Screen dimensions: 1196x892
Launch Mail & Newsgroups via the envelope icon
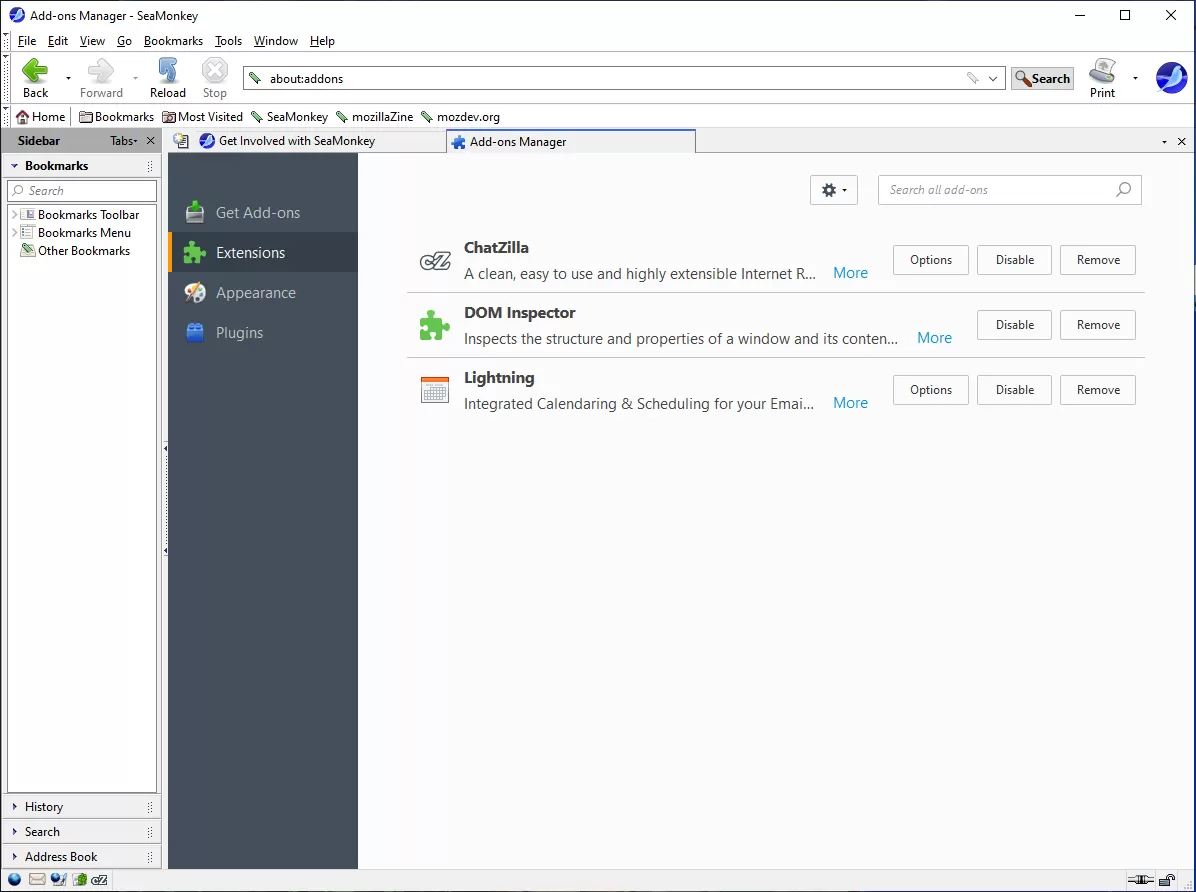point(37,880)
